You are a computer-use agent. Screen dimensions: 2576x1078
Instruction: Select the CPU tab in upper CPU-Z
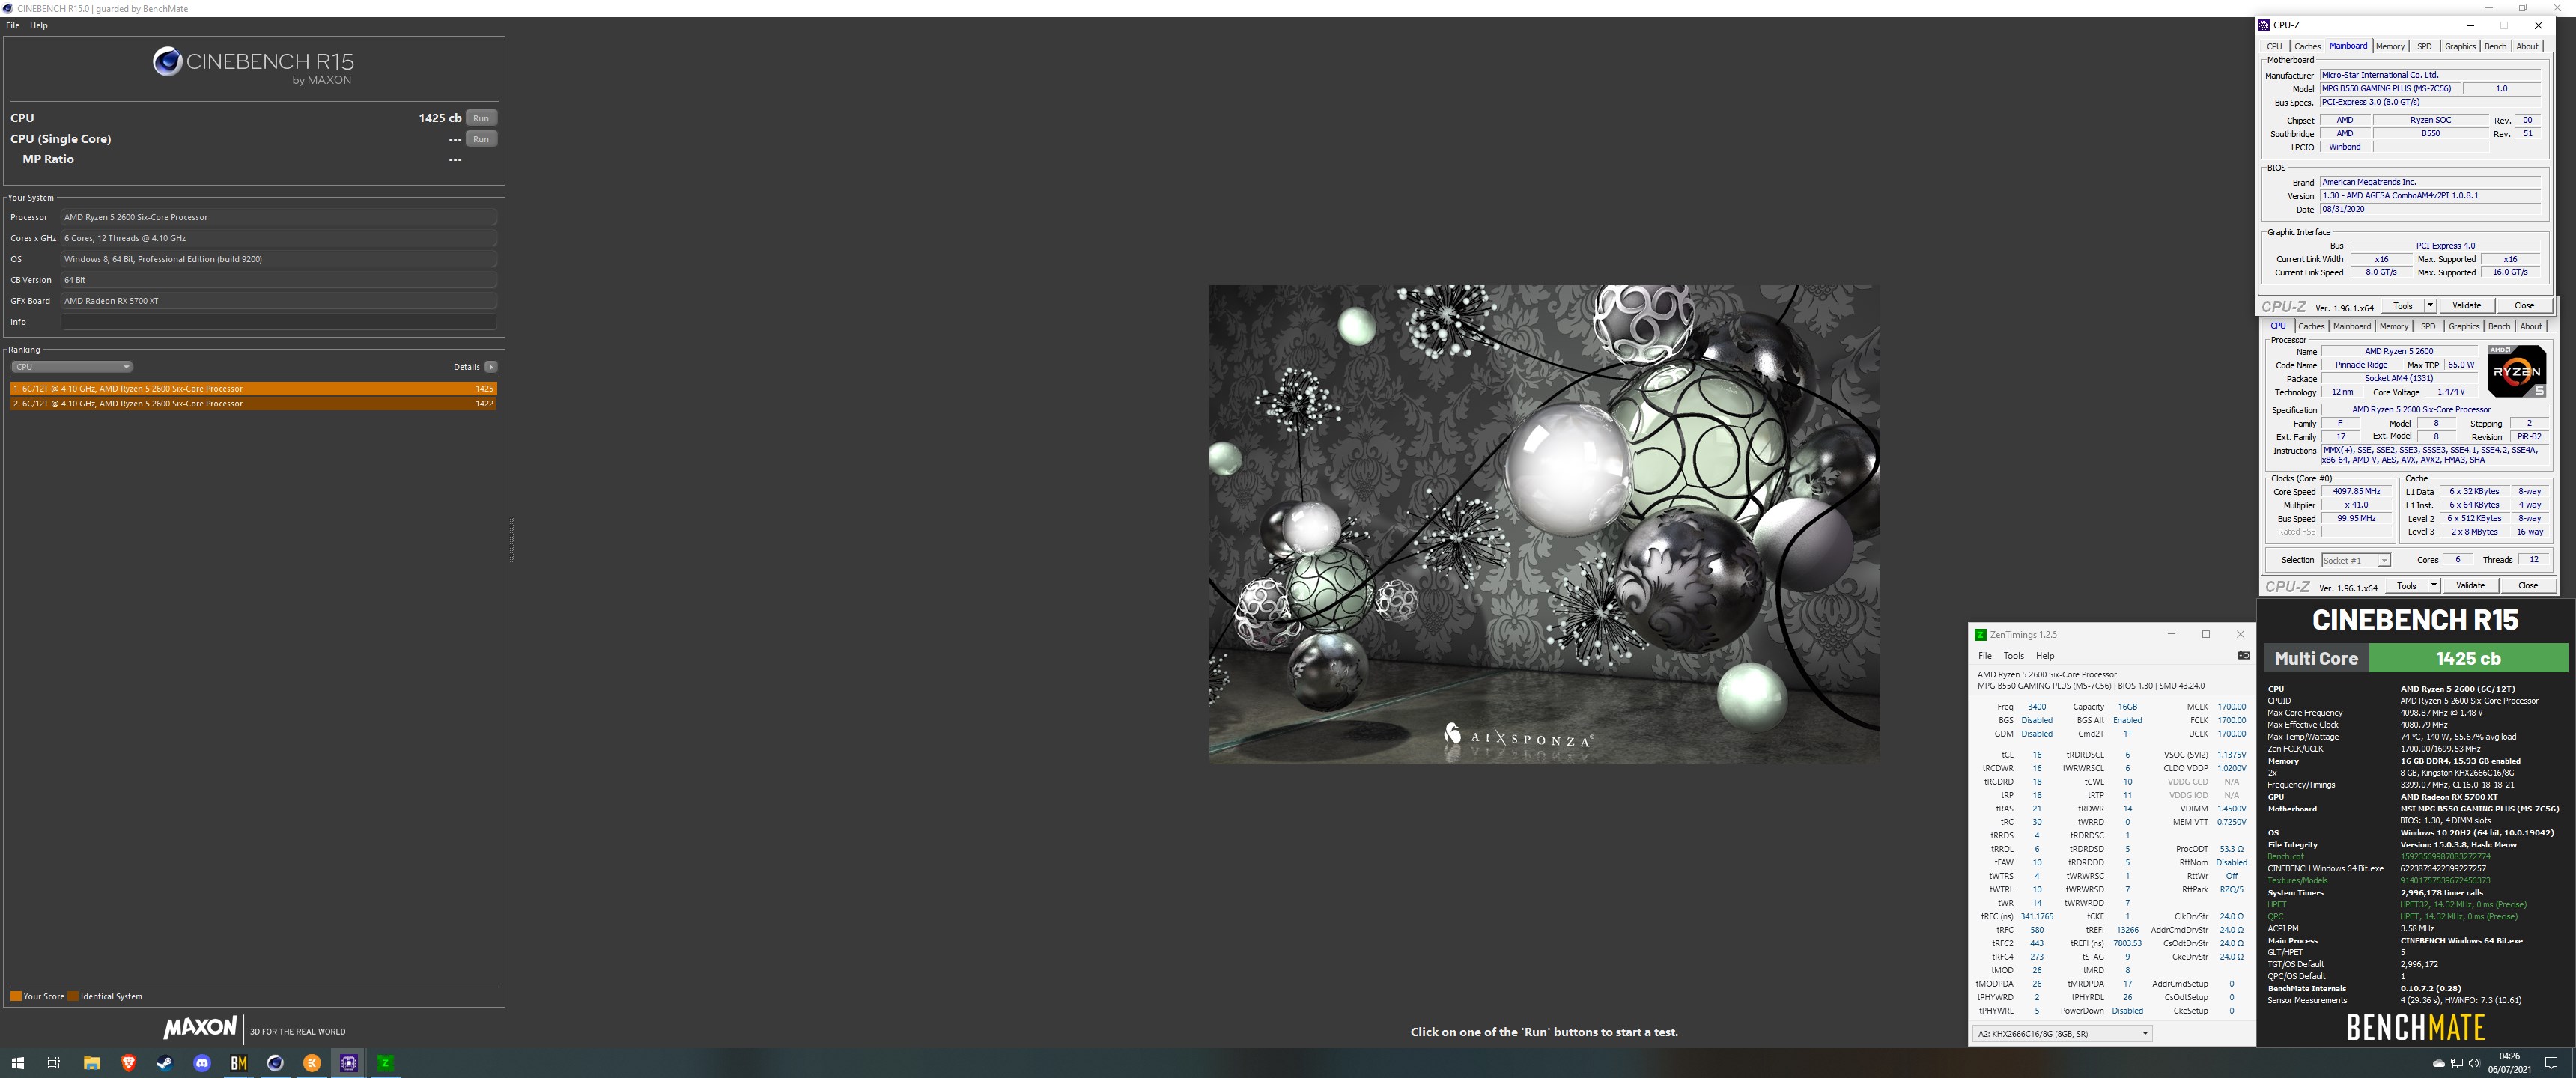tap(2274, 47)
